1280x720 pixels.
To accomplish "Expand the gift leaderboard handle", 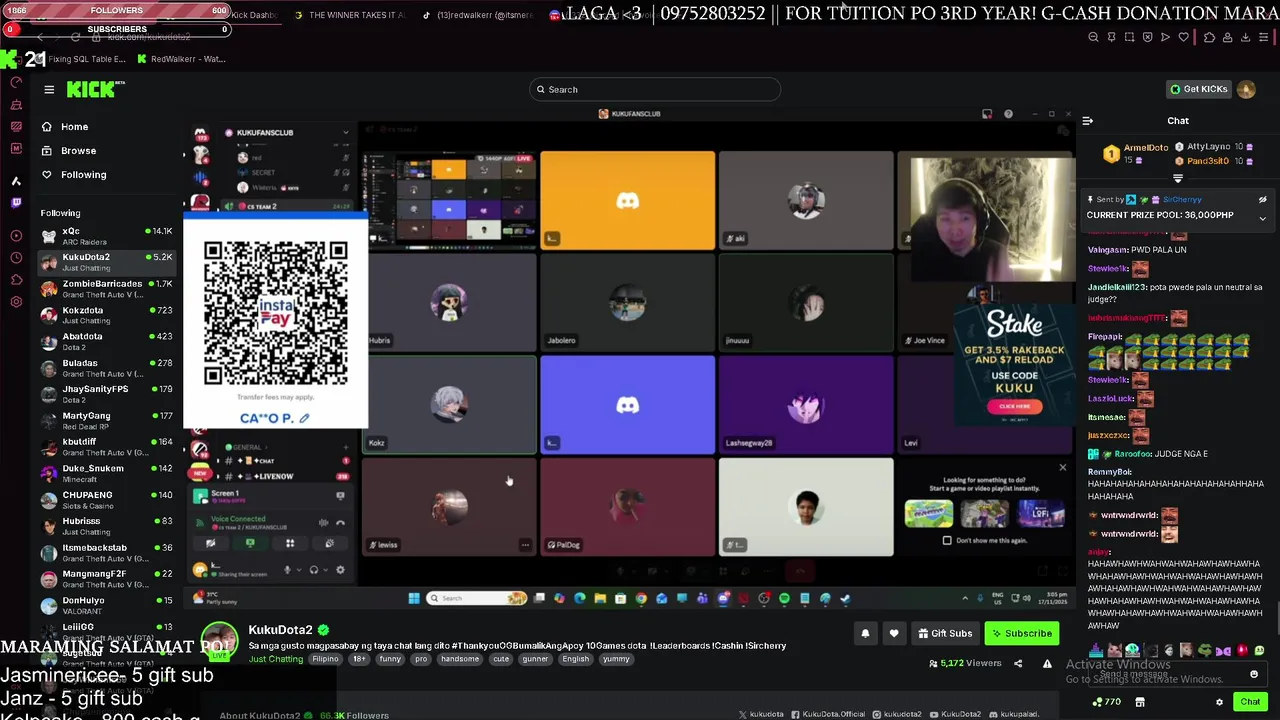I will (x=1178, y=178).
